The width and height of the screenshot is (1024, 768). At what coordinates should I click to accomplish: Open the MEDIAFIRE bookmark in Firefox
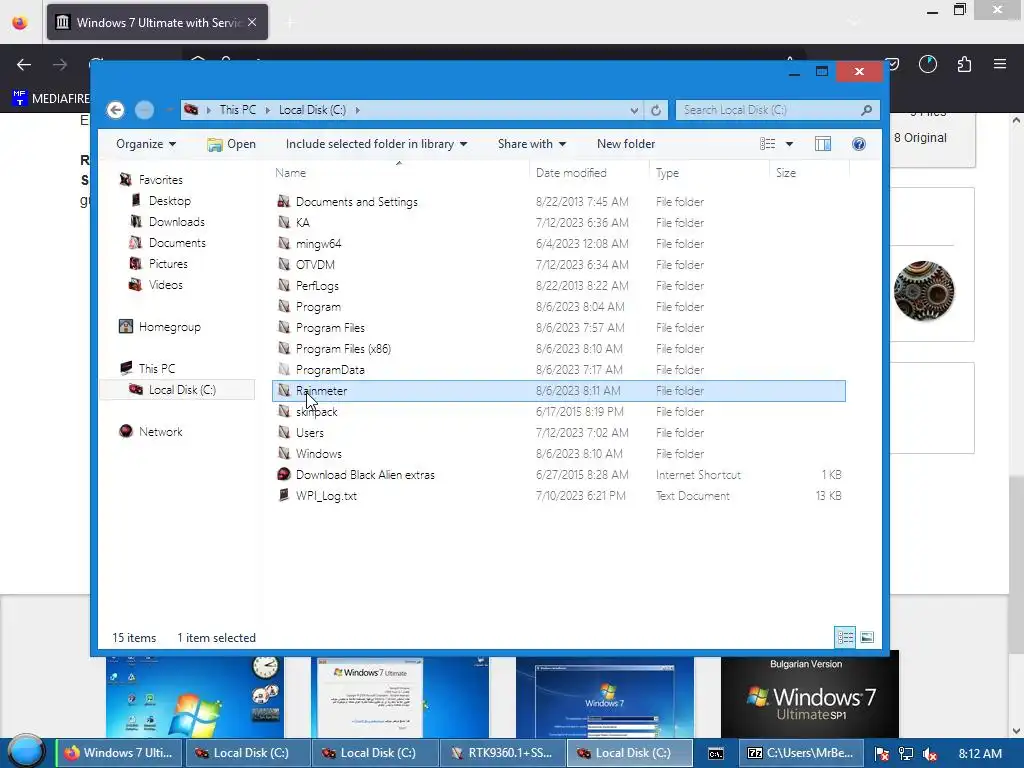pos(51,98)
